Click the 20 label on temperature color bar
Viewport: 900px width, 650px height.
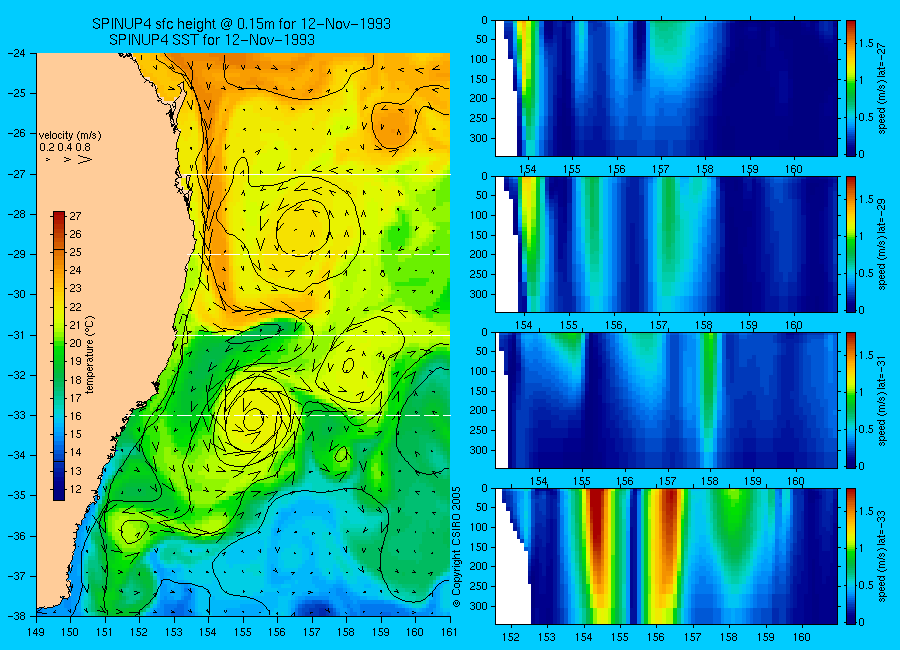75,343
